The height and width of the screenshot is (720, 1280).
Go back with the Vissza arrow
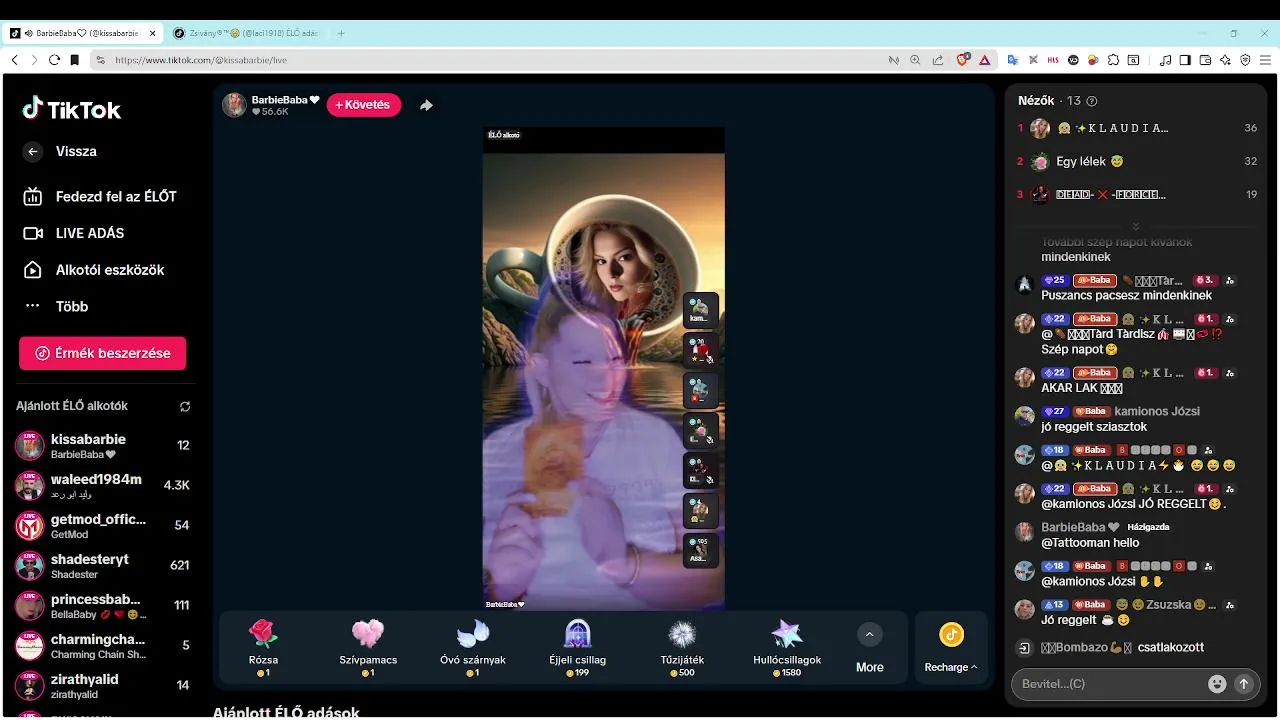(33, 152)
